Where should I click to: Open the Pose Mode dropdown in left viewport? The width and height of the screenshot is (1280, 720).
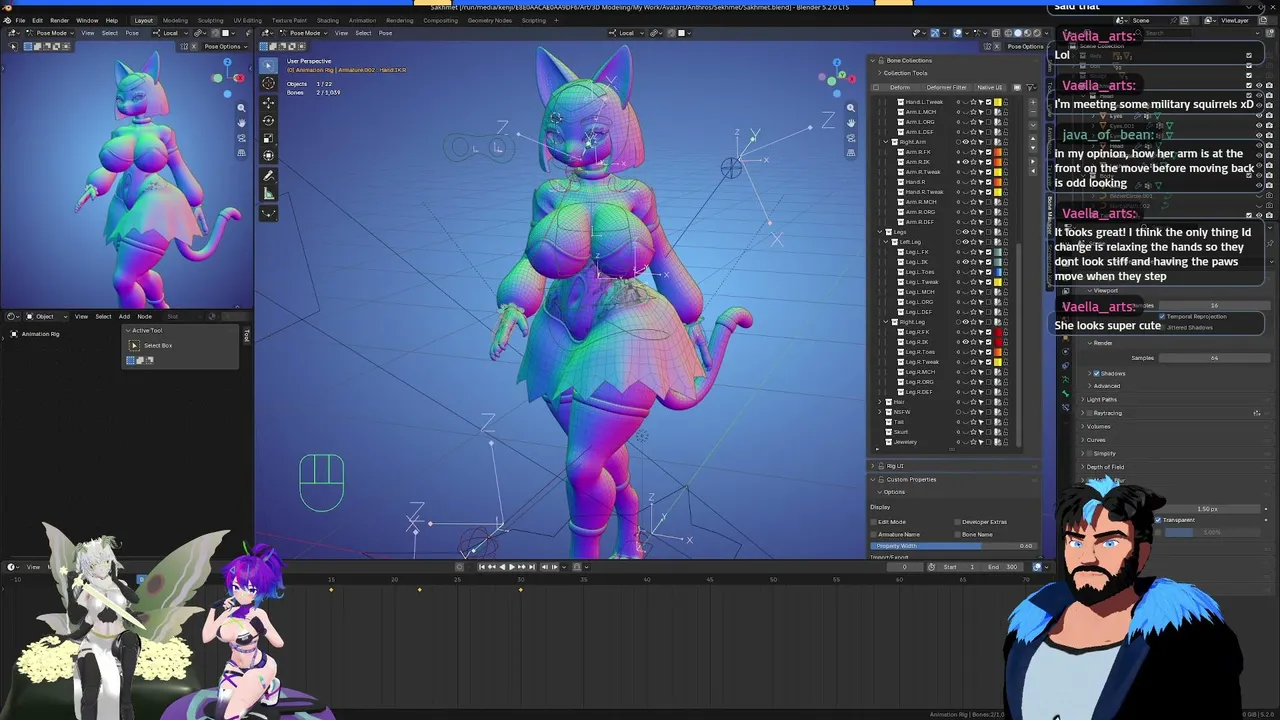click(x=50, y=33)
